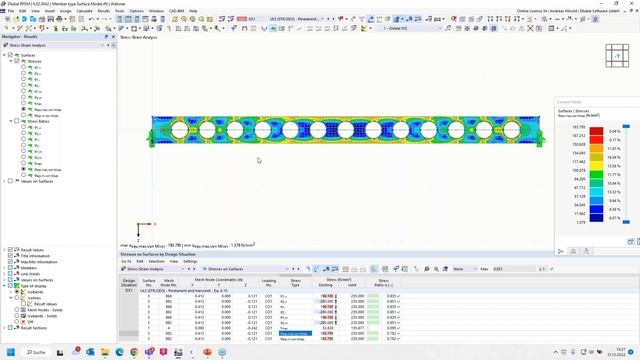Click the Print icon in the main toolbar
The image size is (640, 360).
coord(59,19)
